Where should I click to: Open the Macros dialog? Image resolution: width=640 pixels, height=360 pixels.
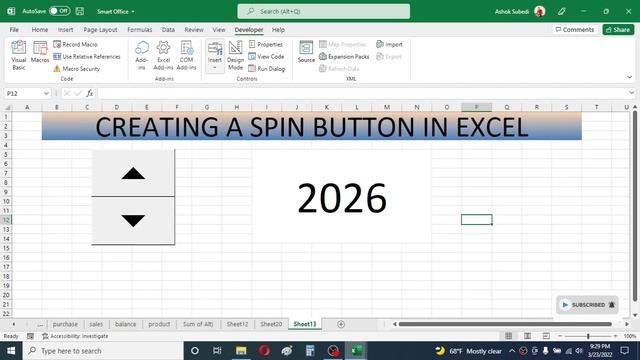40,52
